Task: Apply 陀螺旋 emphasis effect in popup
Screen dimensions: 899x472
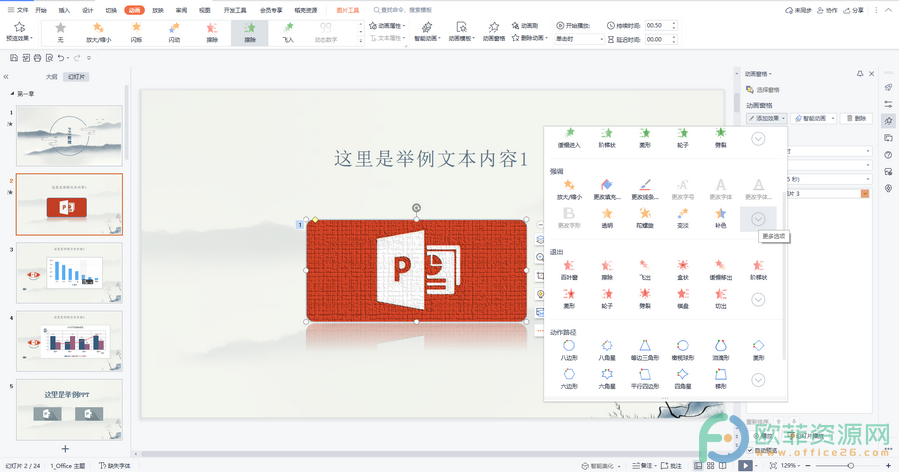Action: tap(645, 218)
